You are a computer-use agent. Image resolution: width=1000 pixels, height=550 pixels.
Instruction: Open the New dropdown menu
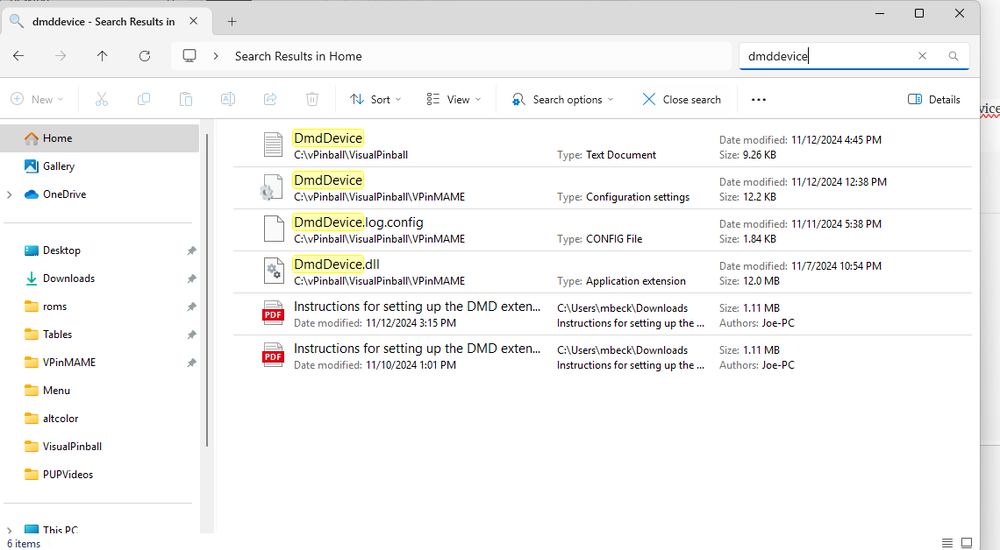click(37, 100)
